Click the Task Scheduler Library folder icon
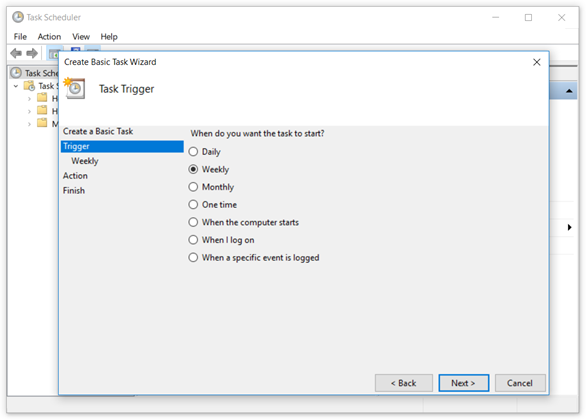The image size is (586, 420). tap(29, 86)
